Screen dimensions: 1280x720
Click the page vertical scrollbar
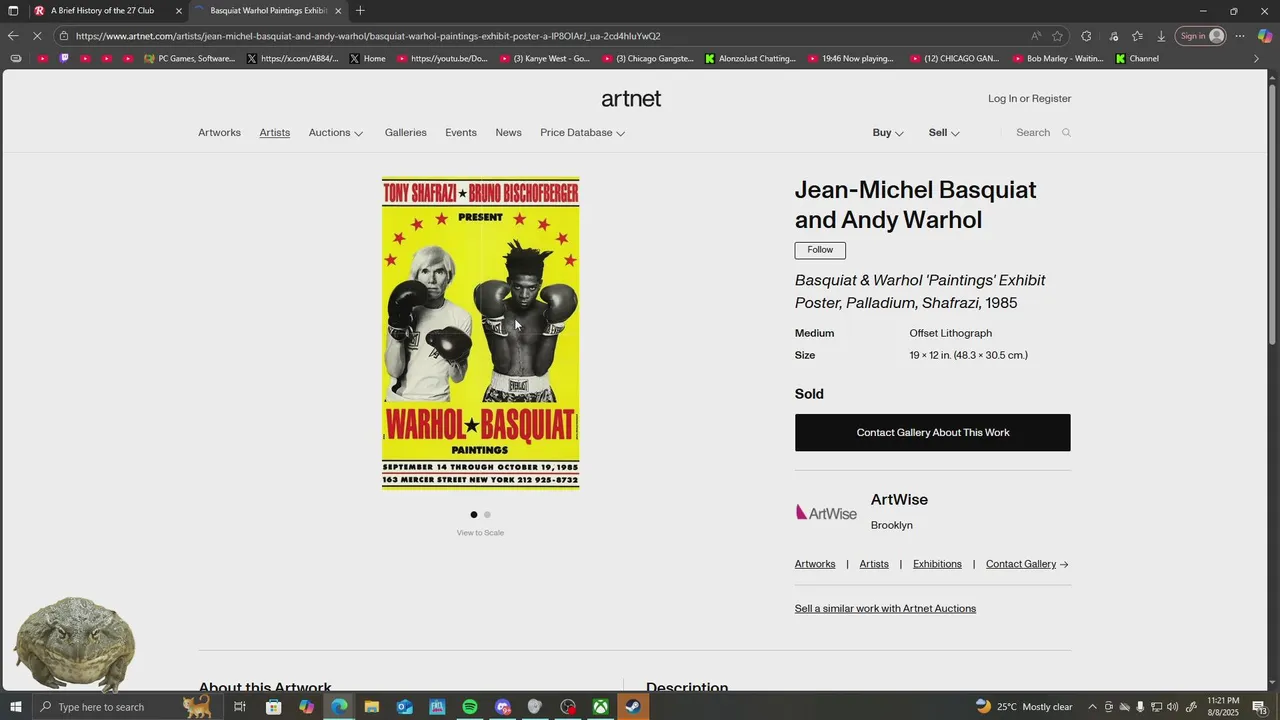tap(1272, 215)
